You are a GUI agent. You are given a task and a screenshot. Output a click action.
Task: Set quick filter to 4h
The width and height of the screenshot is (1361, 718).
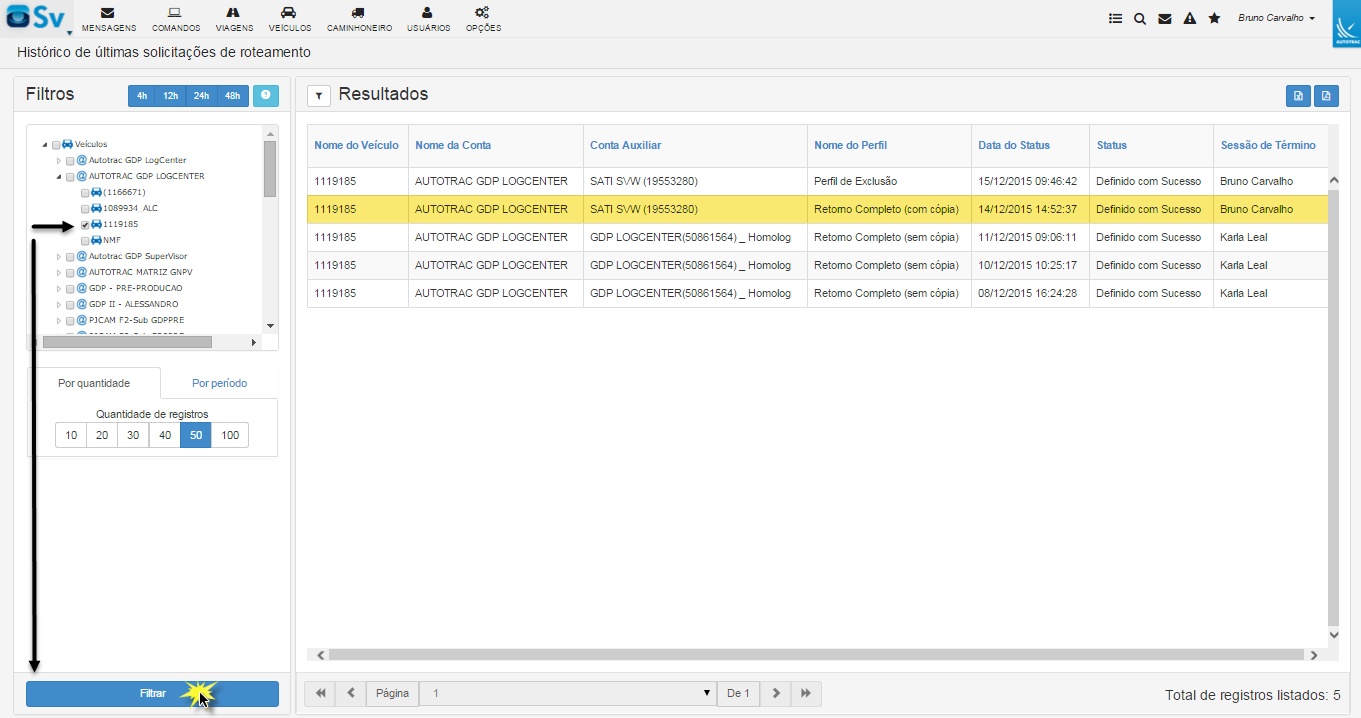click(142, 96)
